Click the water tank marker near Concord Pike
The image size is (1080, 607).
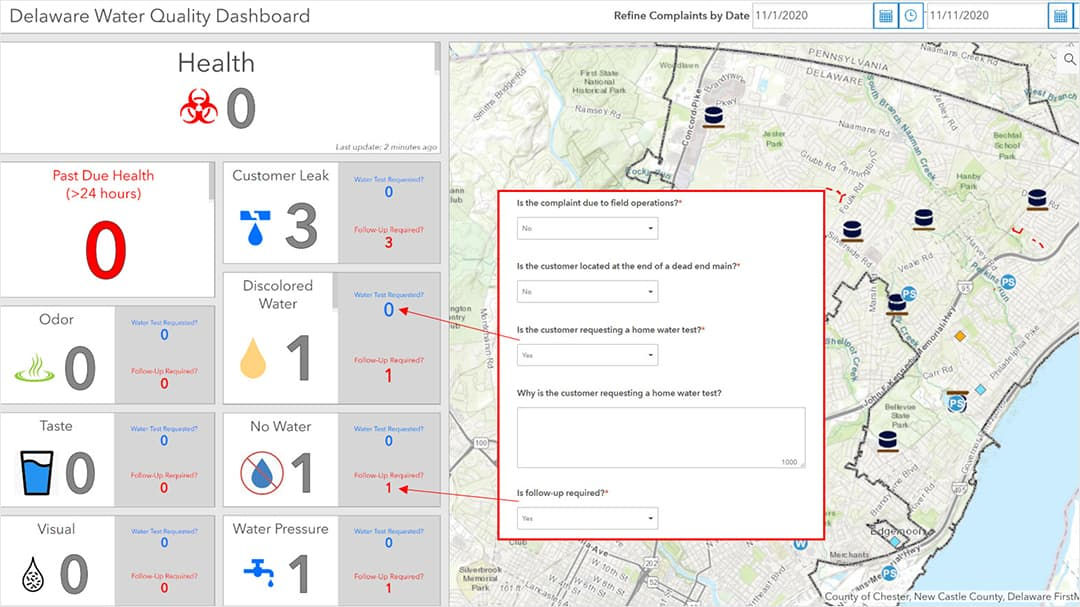[713, 113]
